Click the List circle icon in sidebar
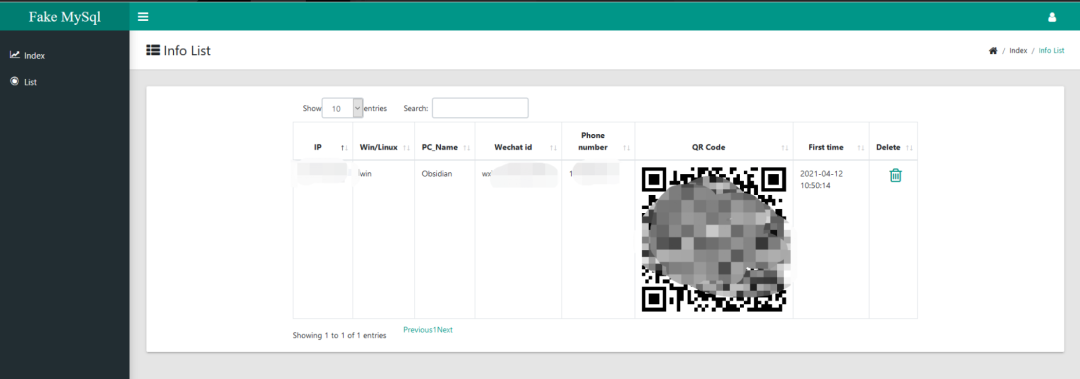Image resolution: width=1080 pixels, height=379 pixels. [x=14, y=81]
